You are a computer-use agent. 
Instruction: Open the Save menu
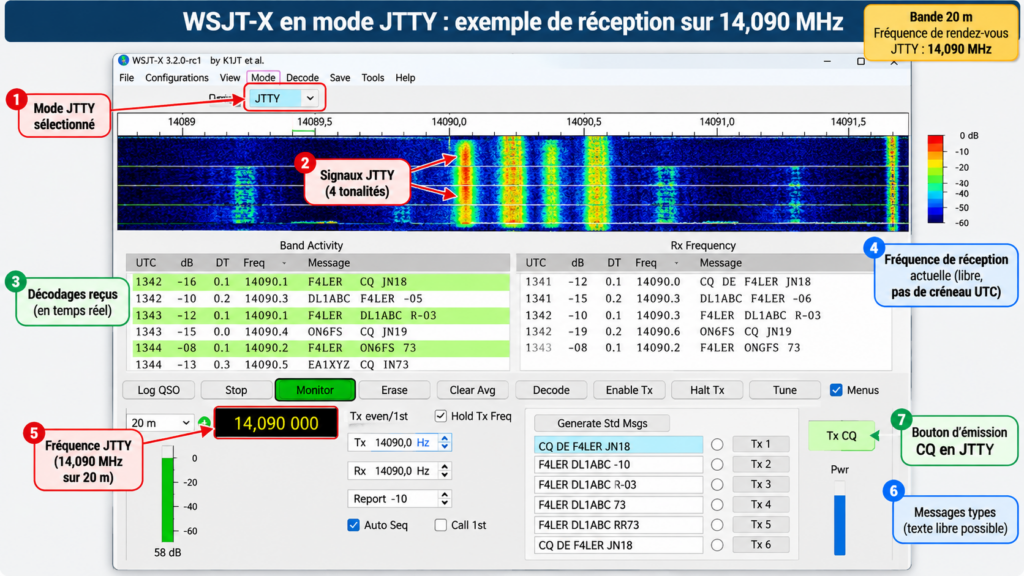point(340,78)
